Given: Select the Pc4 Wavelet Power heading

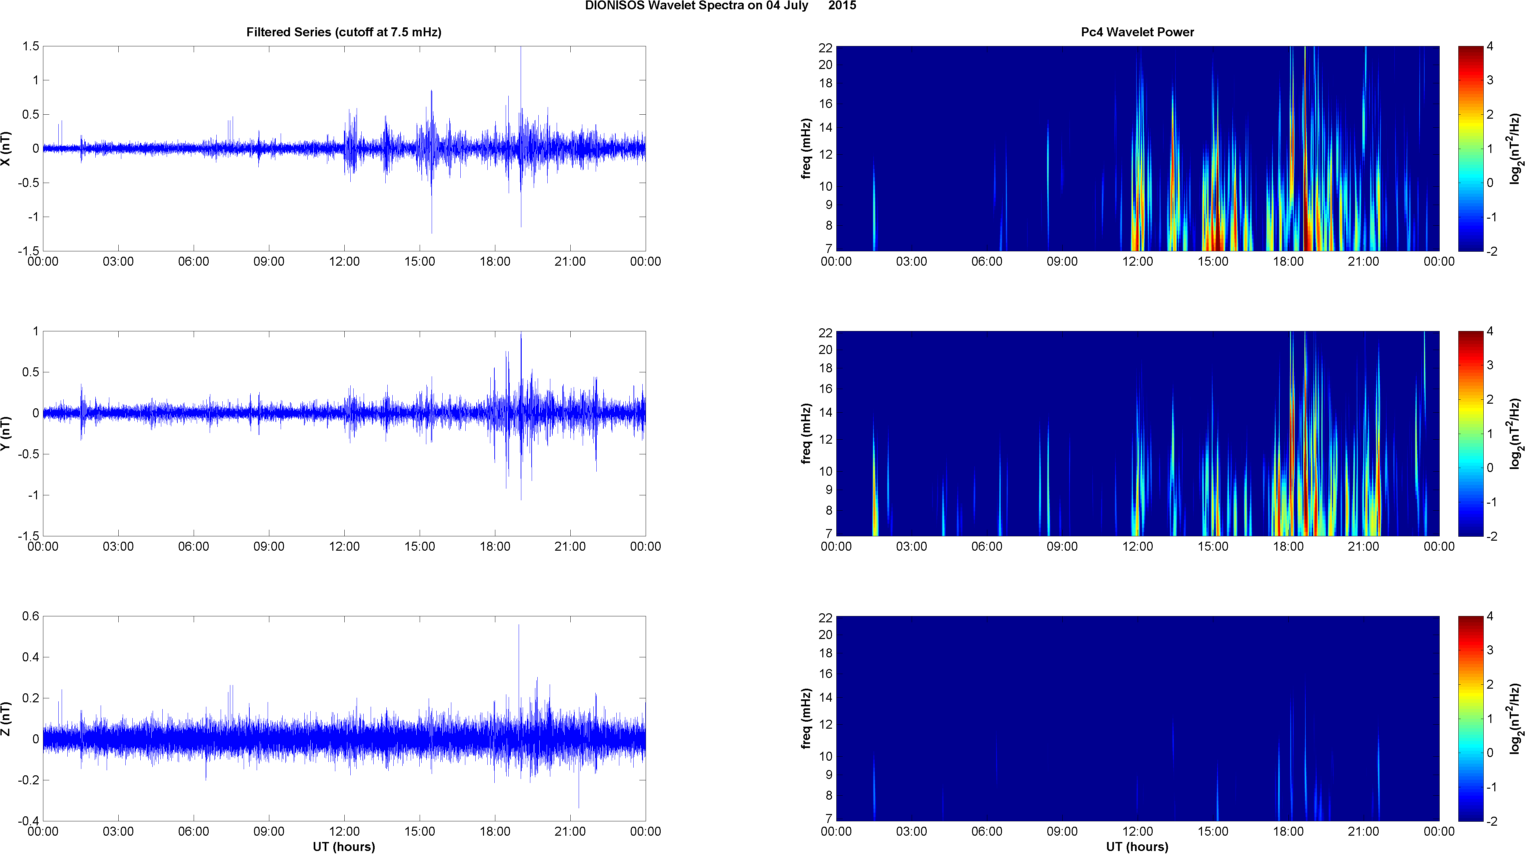Looking at the screenshot, I should pos(1137,32).
